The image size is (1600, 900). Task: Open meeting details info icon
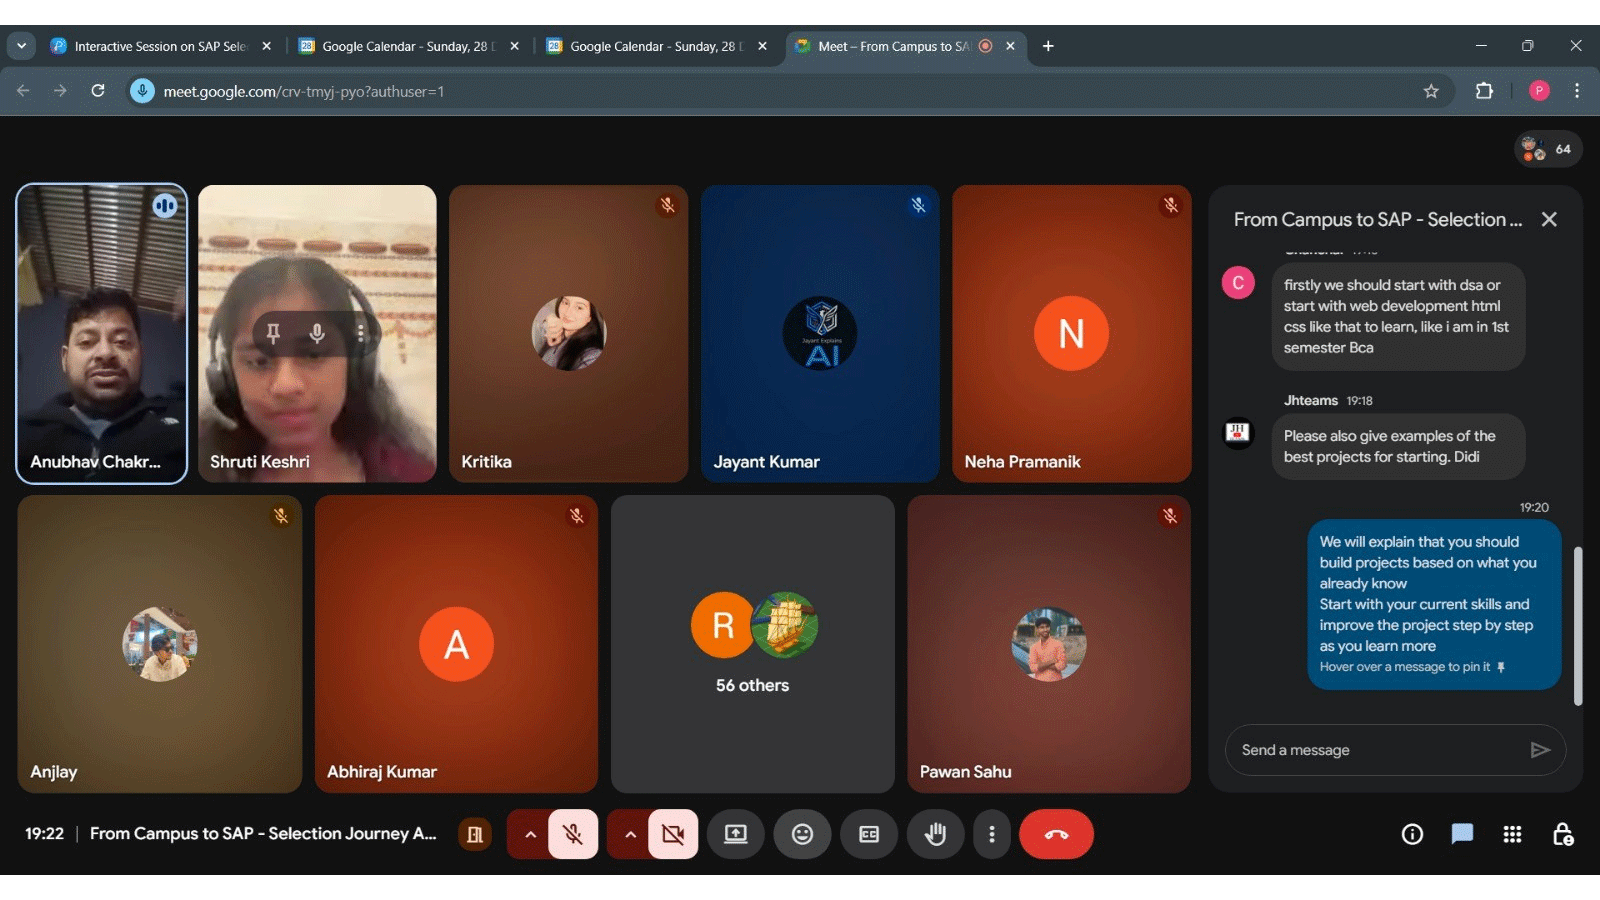tap(1412, 834)
